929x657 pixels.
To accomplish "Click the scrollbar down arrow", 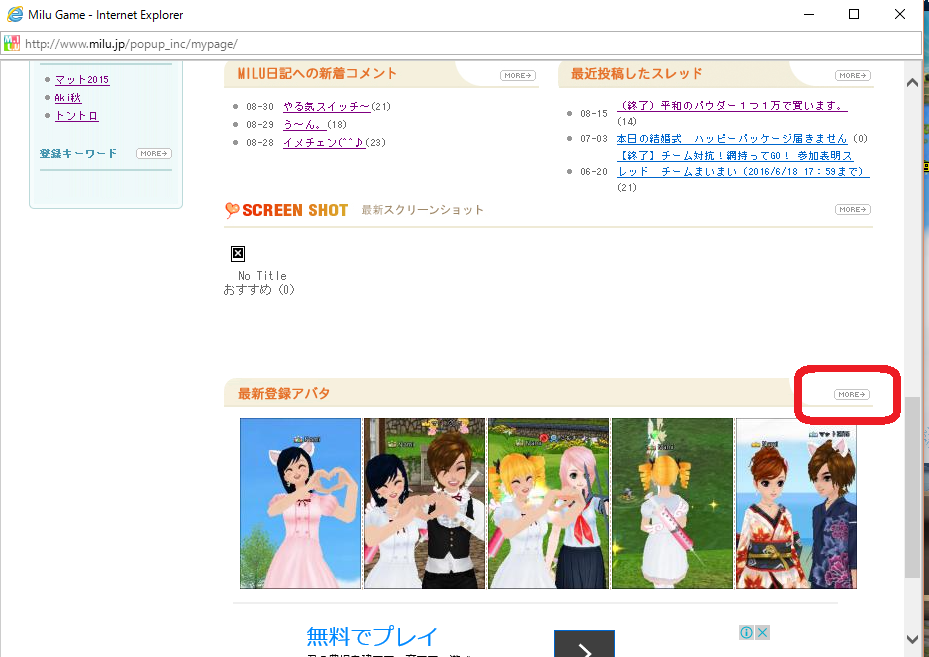I will point(912,639).
